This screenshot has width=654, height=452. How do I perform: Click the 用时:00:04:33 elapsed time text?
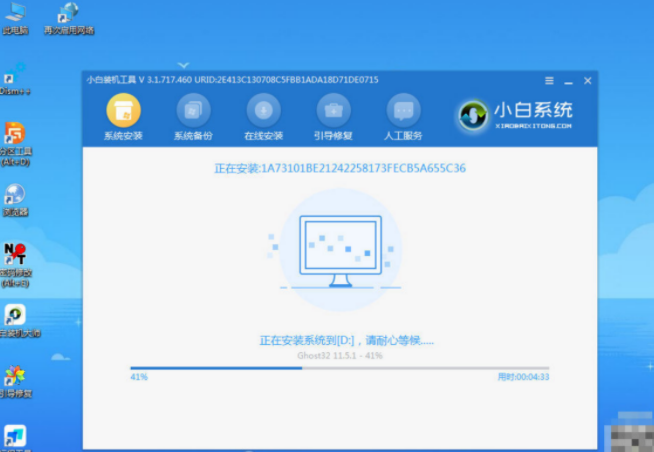[523, 377]
